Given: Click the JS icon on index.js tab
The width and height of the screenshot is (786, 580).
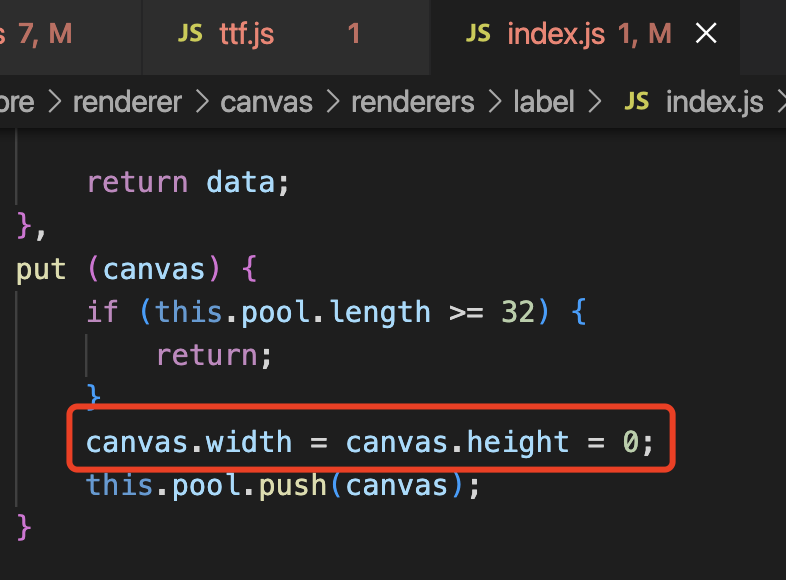Looking at the screenshot, I should click(478, 34).
